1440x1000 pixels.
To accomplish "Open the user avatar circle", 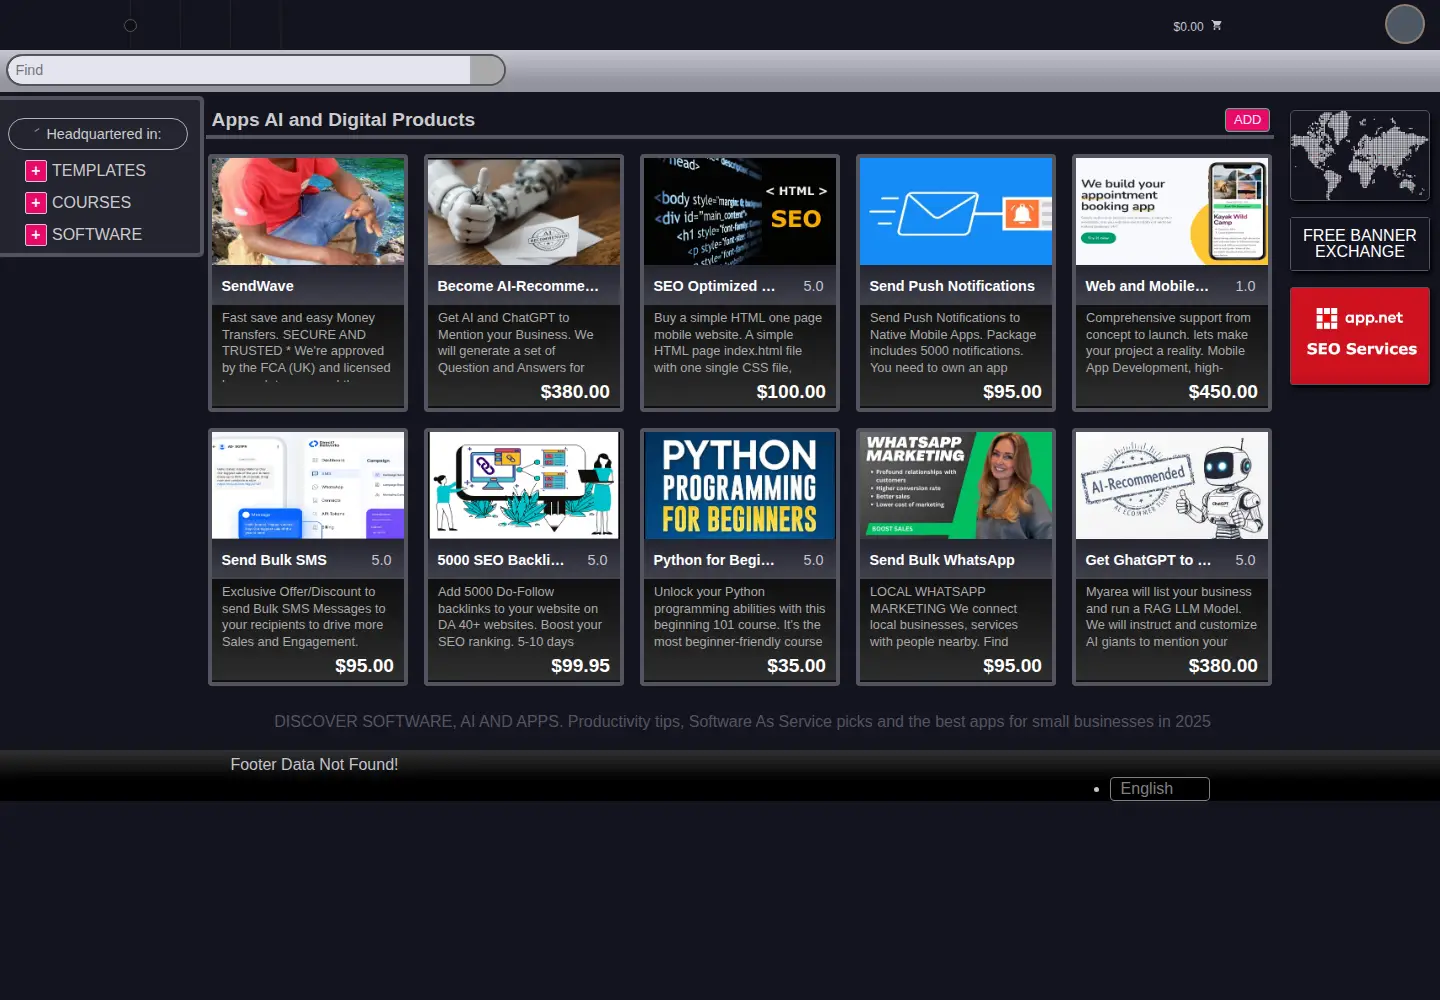I will click(x=1404, y=24).
